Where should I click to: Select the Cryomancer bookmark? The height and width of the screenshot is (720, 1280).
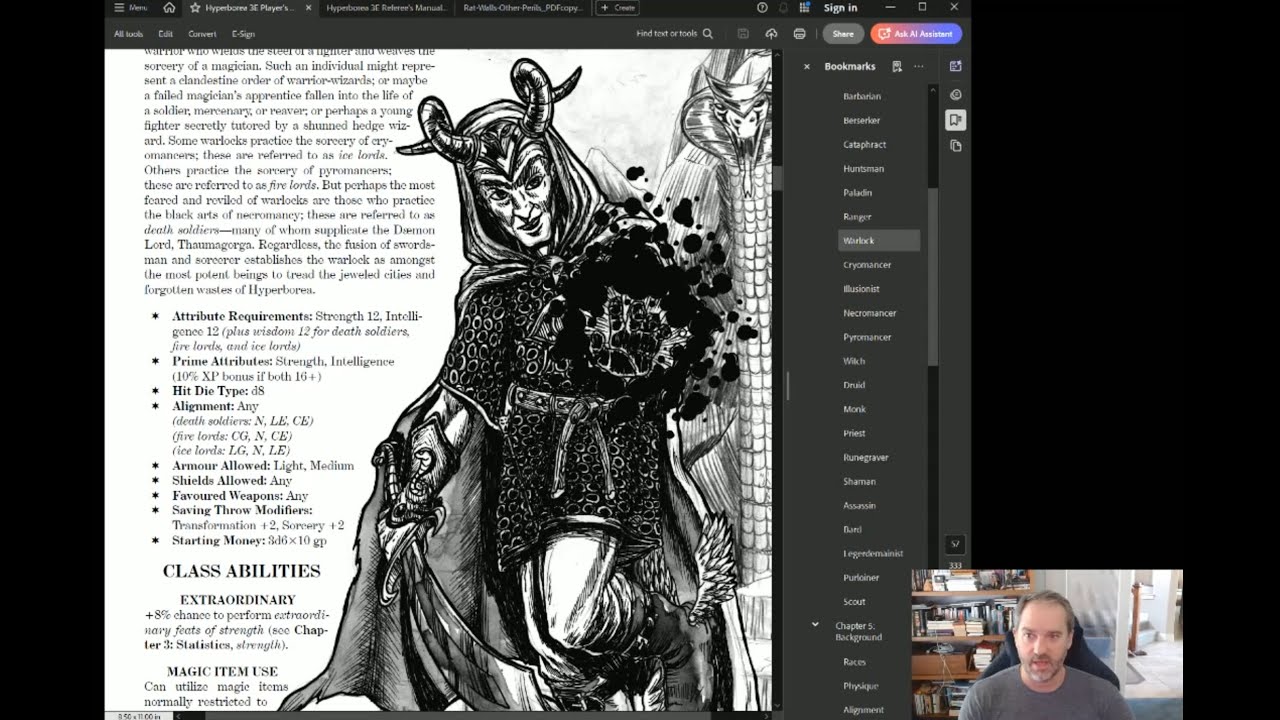[867, 265]
